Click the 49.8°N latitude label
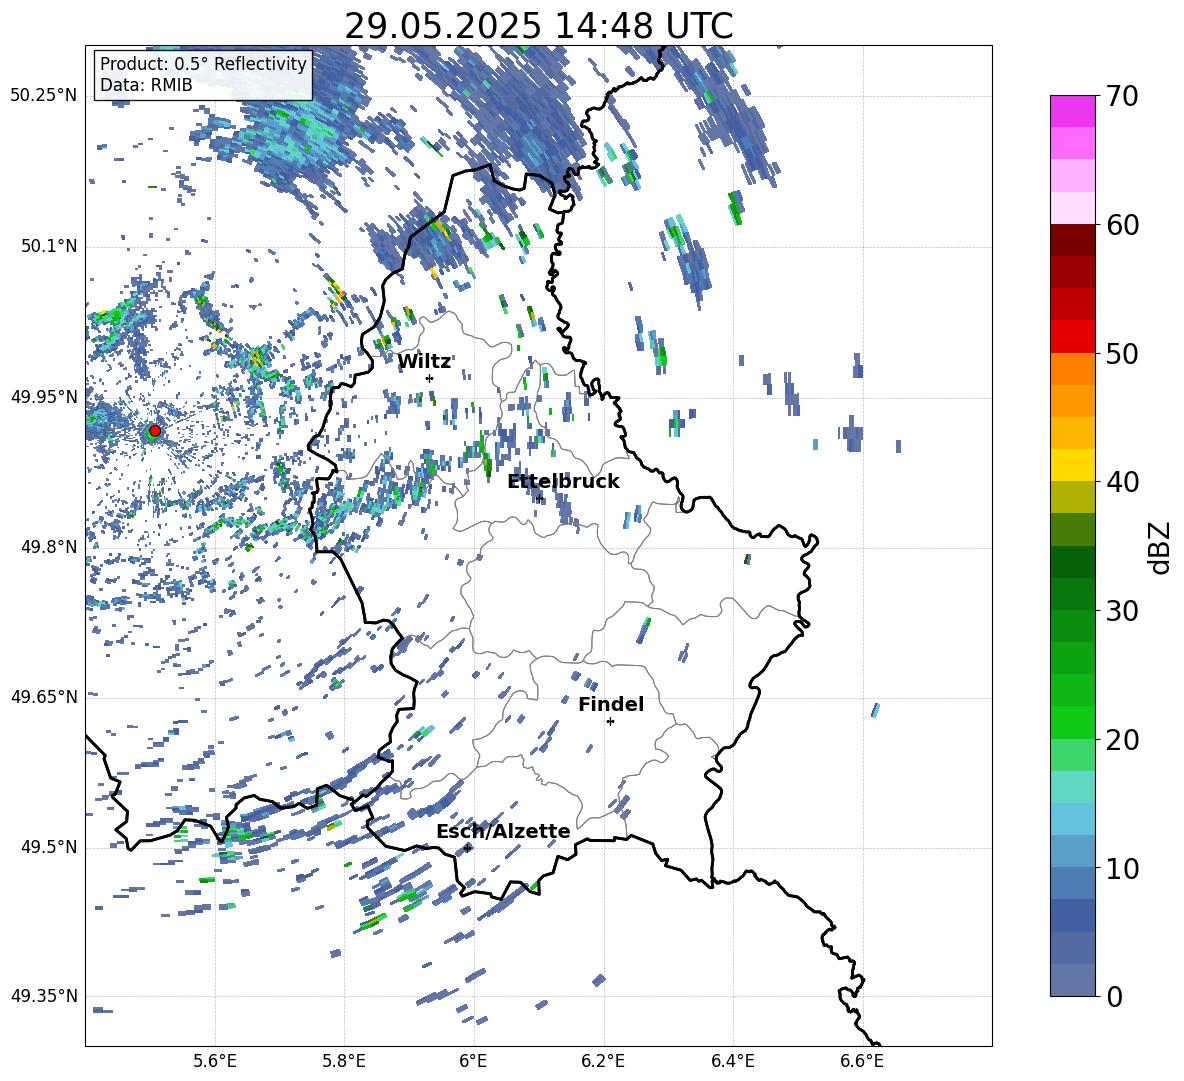This screenshot has height=1081, width=1184. point(48,547)
